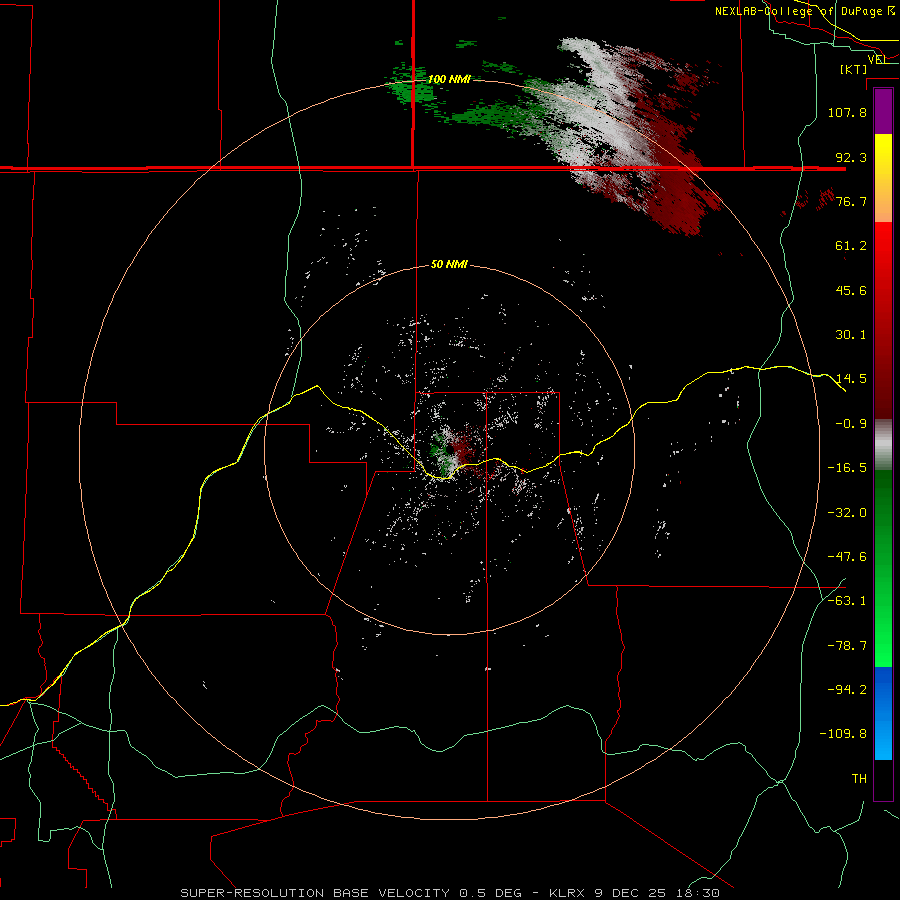900x900 pixels.
Task: Click the -0.9 scale value
Action: click(851, 424)
